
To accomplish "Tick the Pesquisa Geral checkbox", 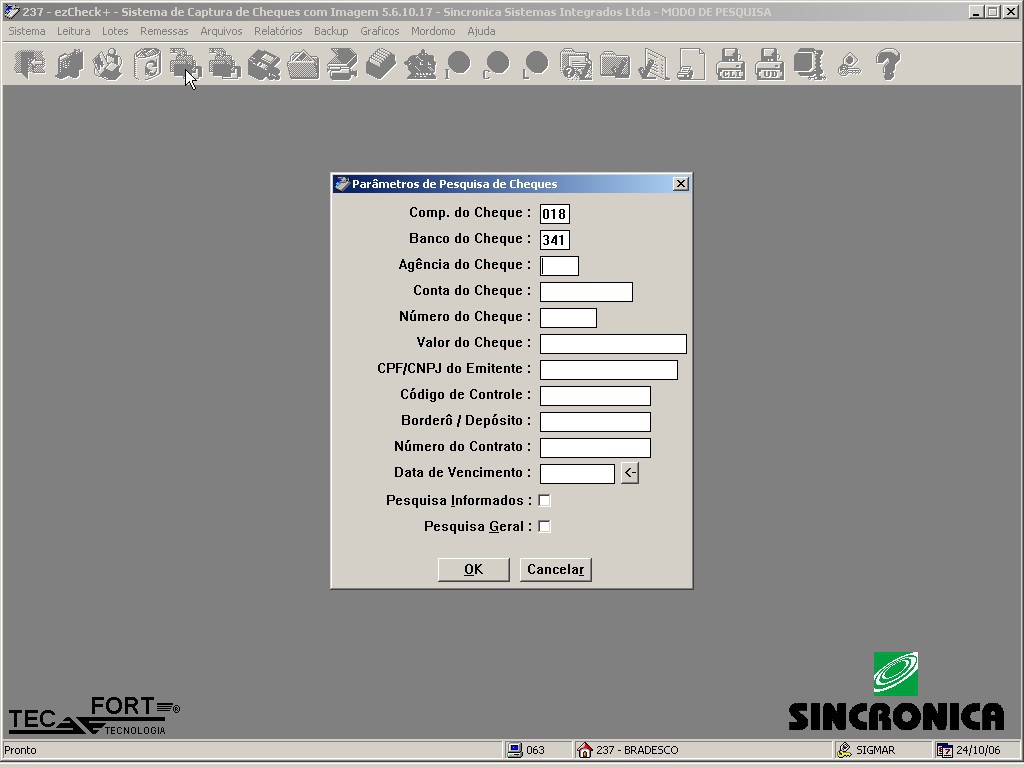I will (545, 526).
